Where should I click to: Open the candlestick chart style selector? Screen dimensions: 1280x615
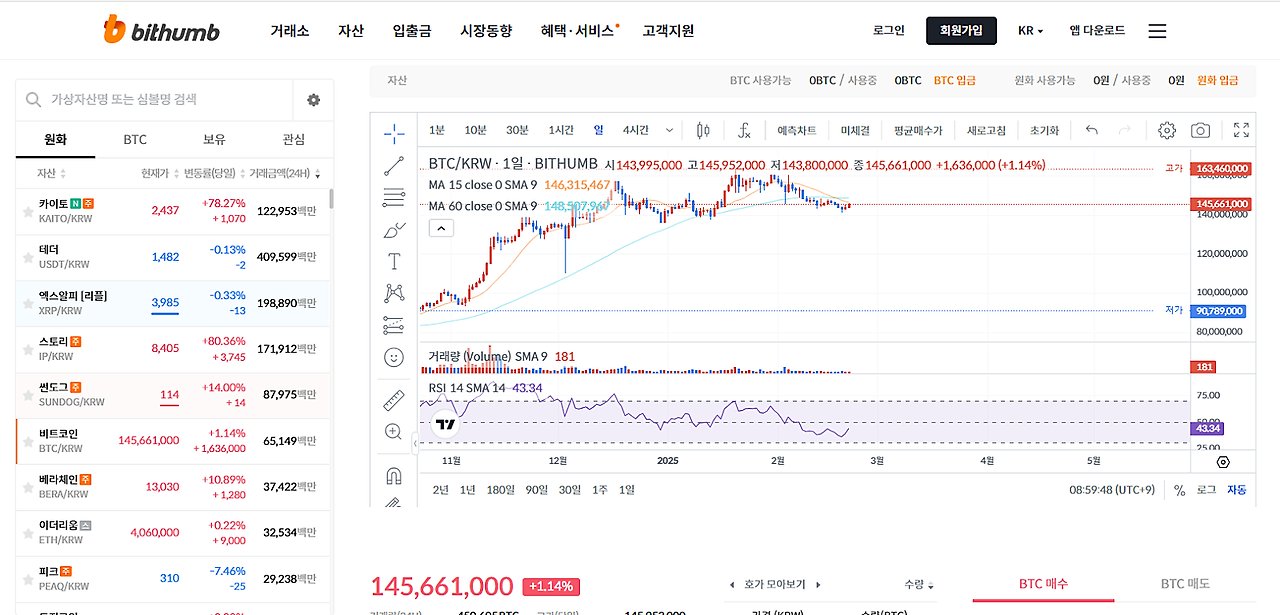[703, 130]
